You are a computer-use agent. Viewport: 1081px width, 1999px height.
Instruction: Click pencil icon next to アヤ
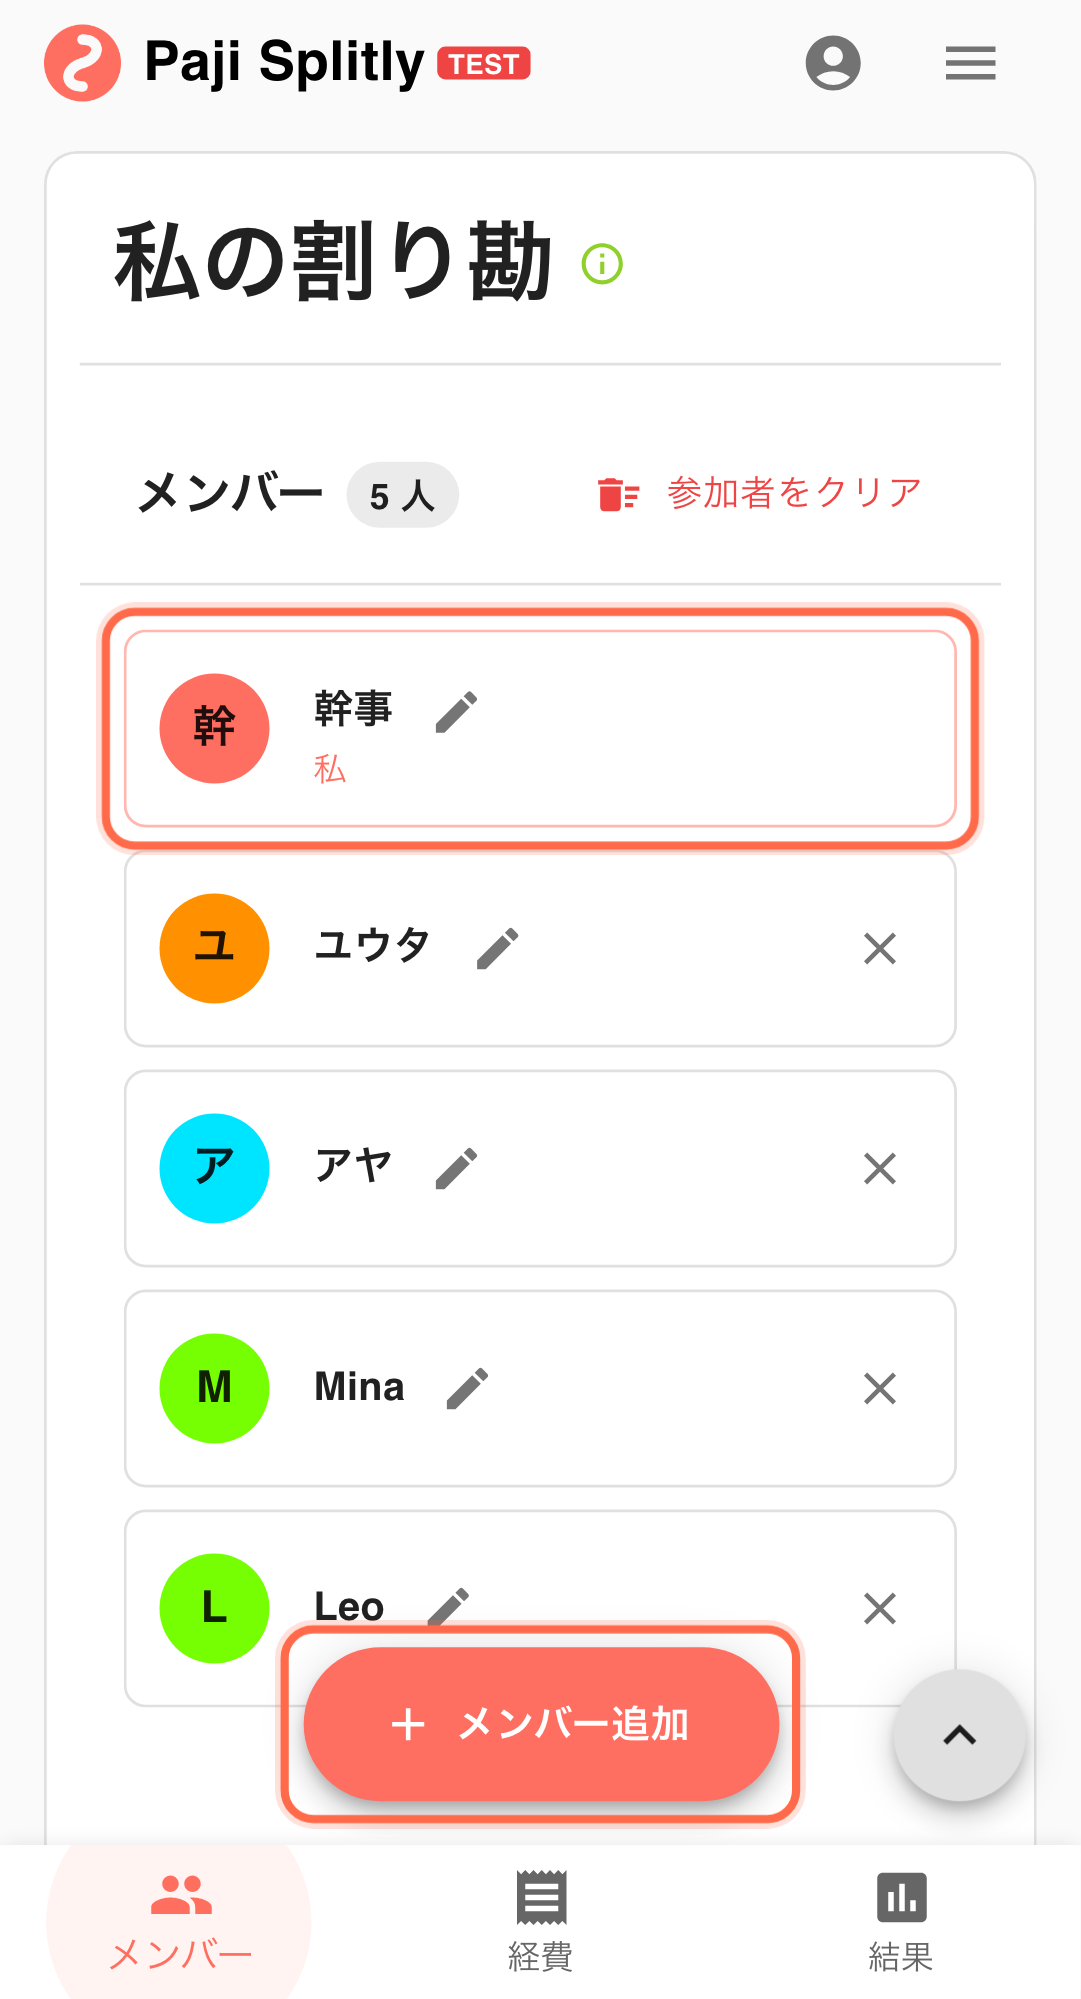pyautogui.click(x=457, y=1168)
